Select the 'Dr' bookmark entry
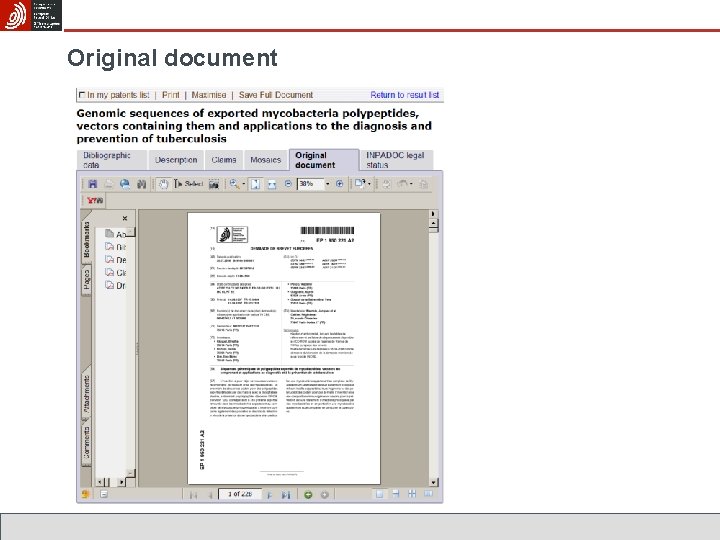 coord(115,286)
